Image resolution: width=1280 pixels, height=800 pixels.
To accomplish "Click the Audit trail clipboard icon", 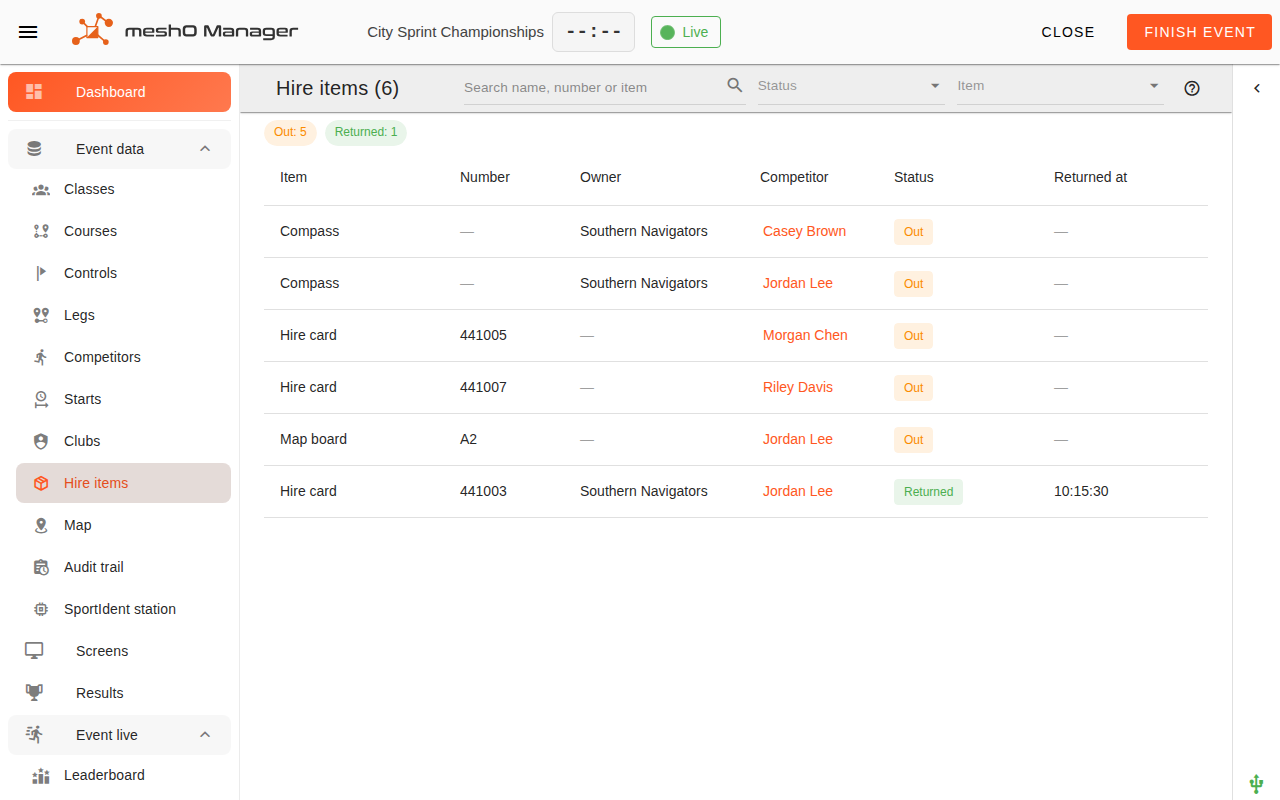I will (x=41, y=567).
